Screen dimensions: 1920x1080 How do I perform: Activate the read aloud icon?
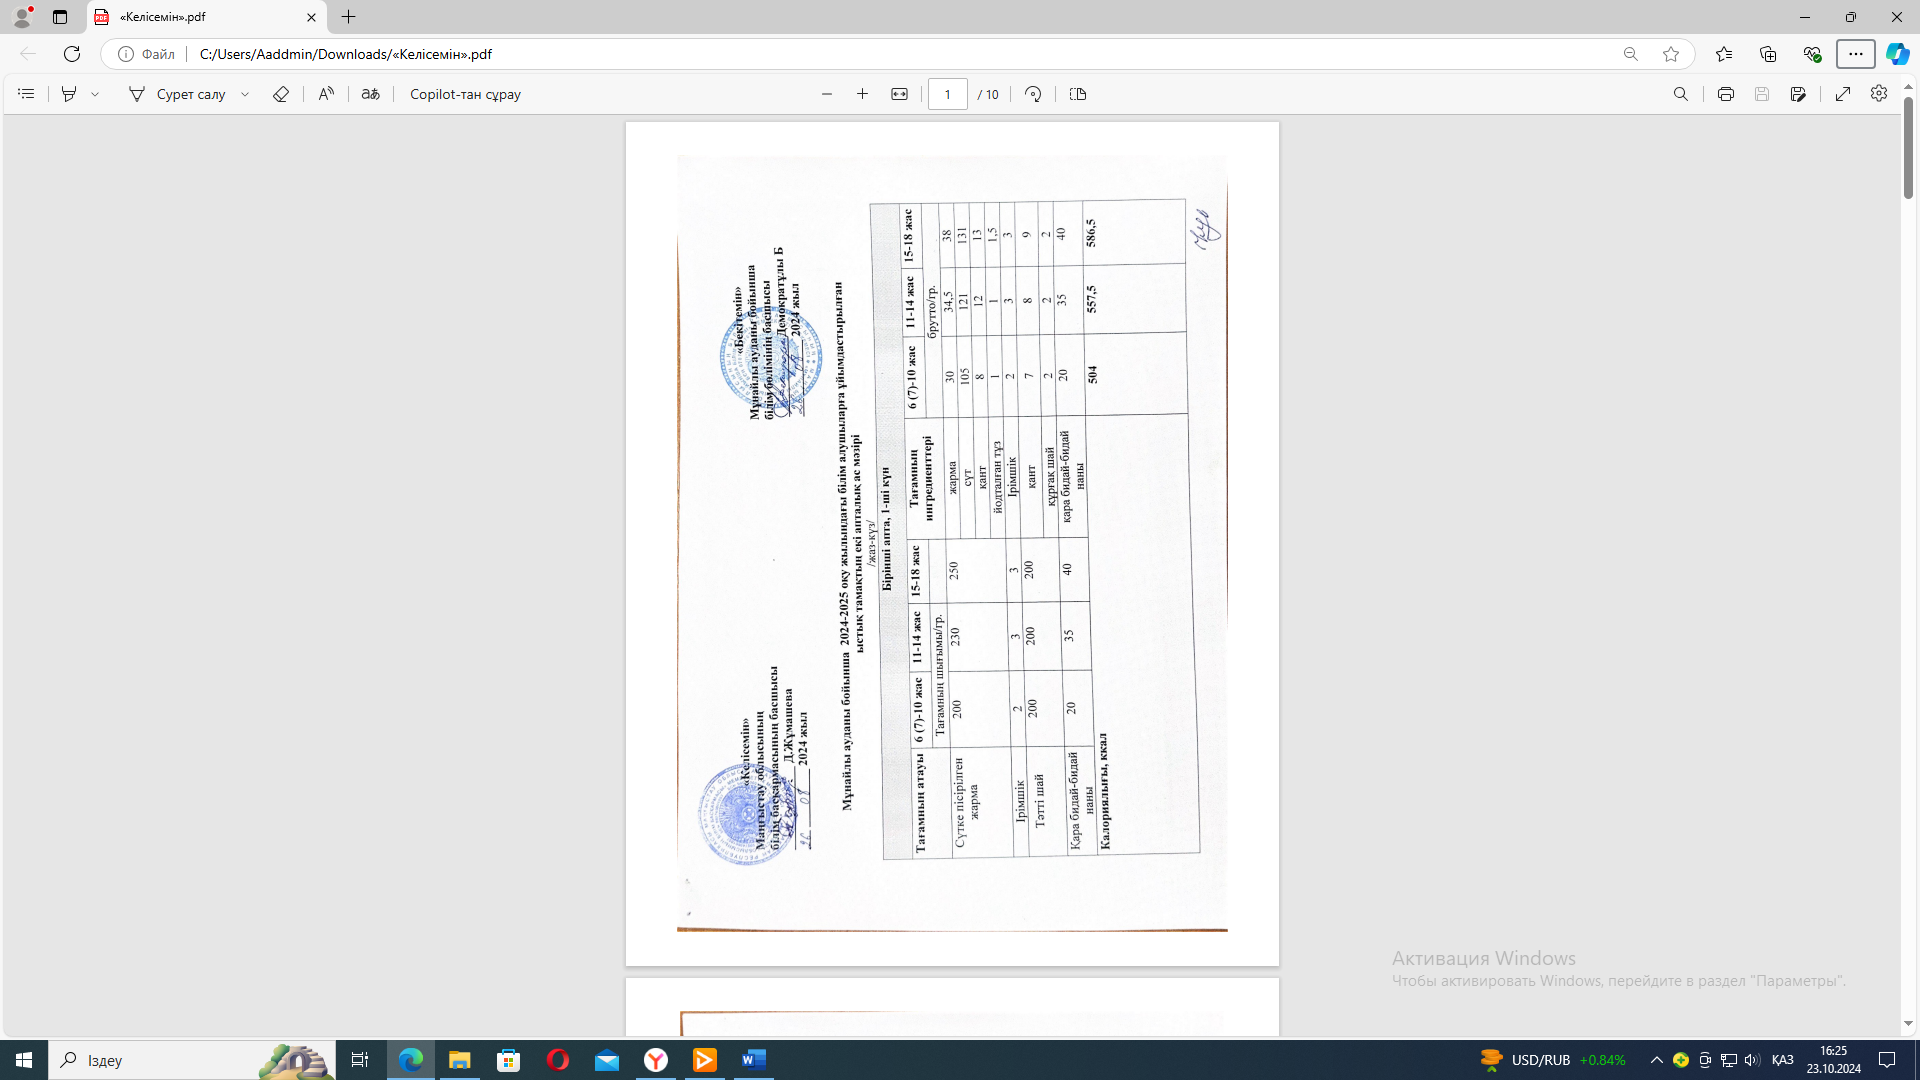[x=326, y=94]
